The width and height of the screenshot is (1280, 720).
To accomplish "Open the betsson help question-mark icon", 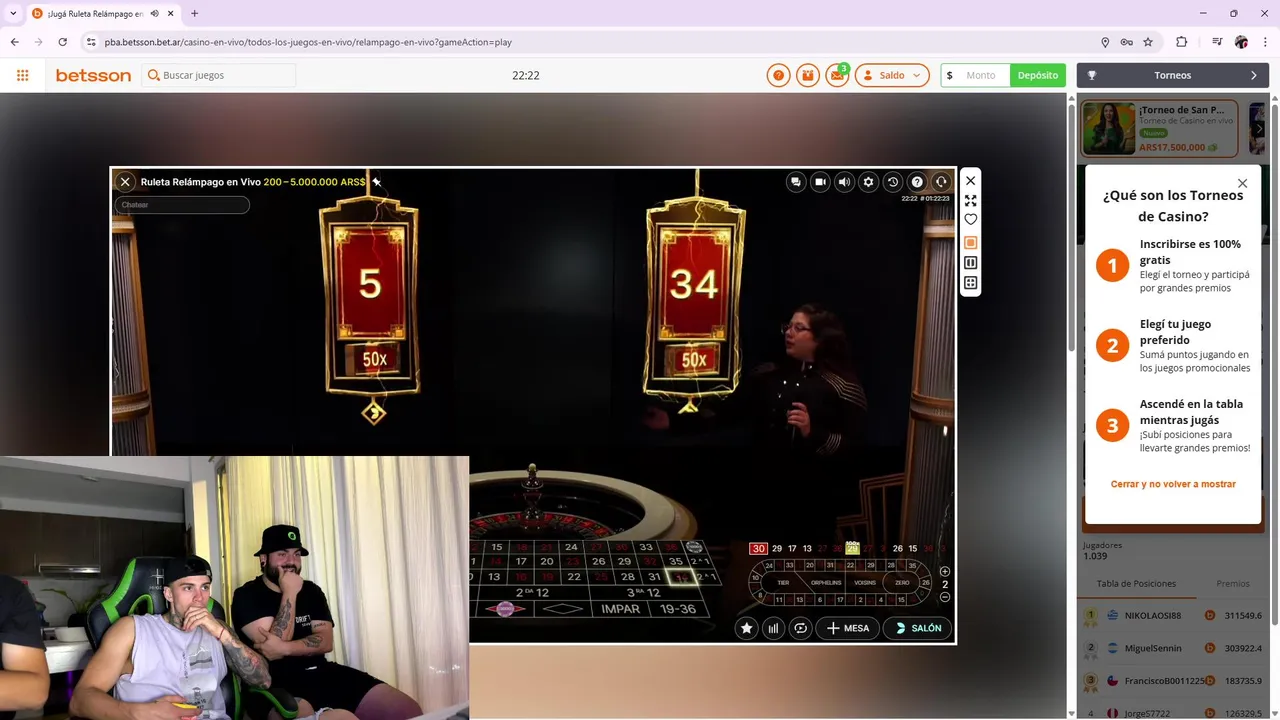I will coord(778,75).
